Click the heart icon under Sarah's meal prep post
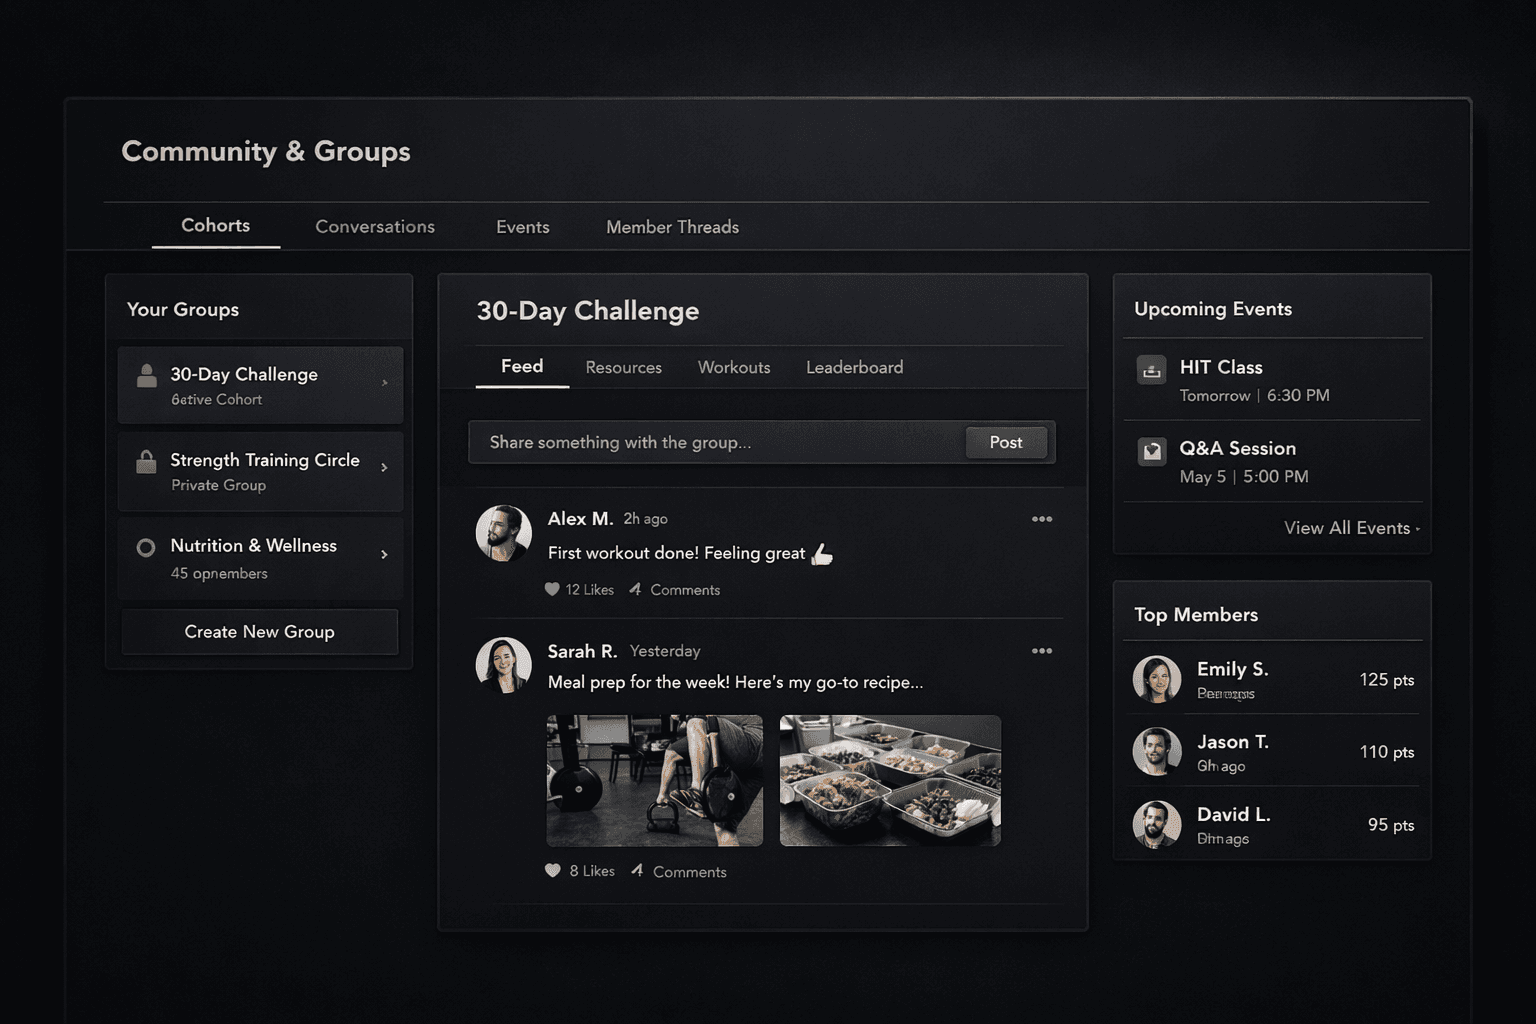This screenshot has height=1024, width=1536. tap(553, 870)
